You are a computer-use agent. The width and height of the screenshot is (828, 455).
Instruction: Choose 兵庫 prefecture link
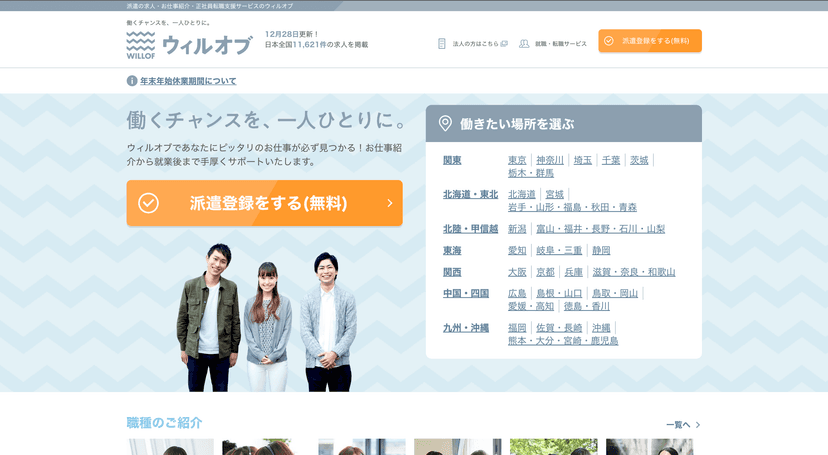coord(573,272)
